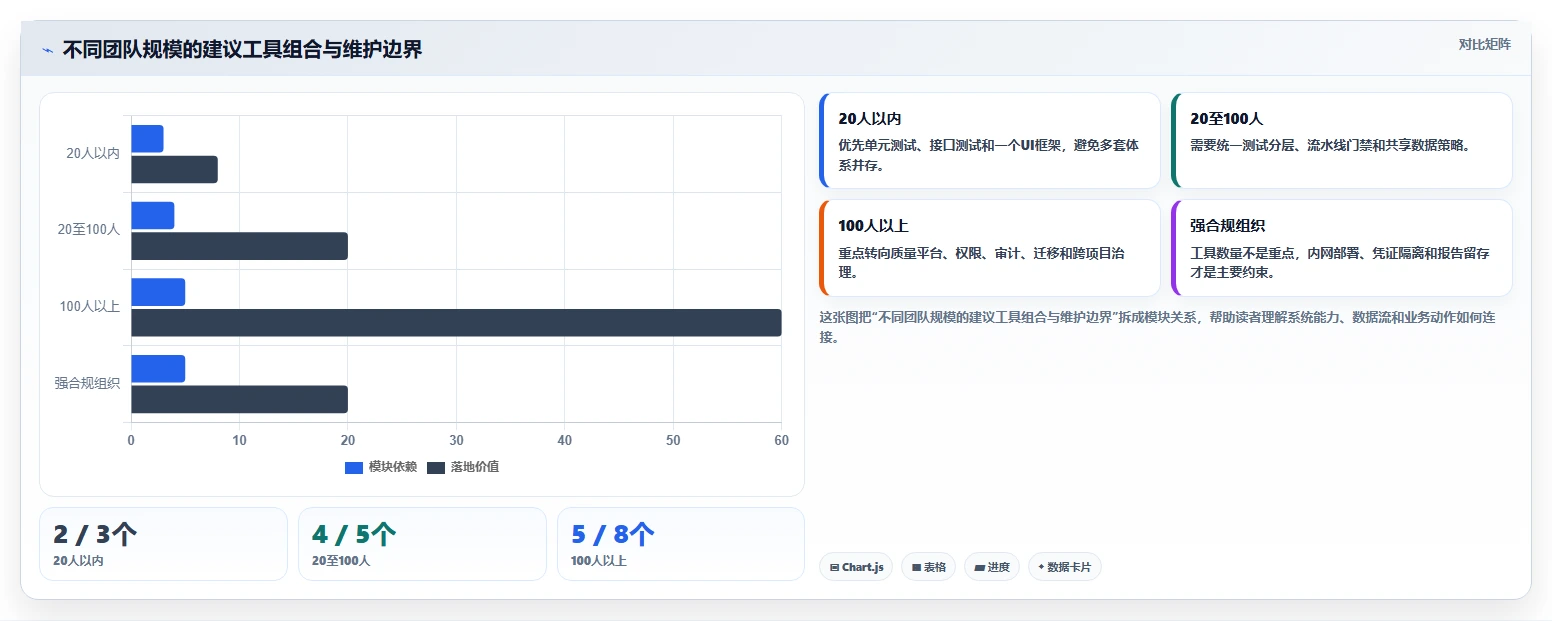The height and width of the screenshot is (621, 1552).
Task: Click the 2 / 3个 stat value
Action: pyautogui.click(x=95, y=535)
